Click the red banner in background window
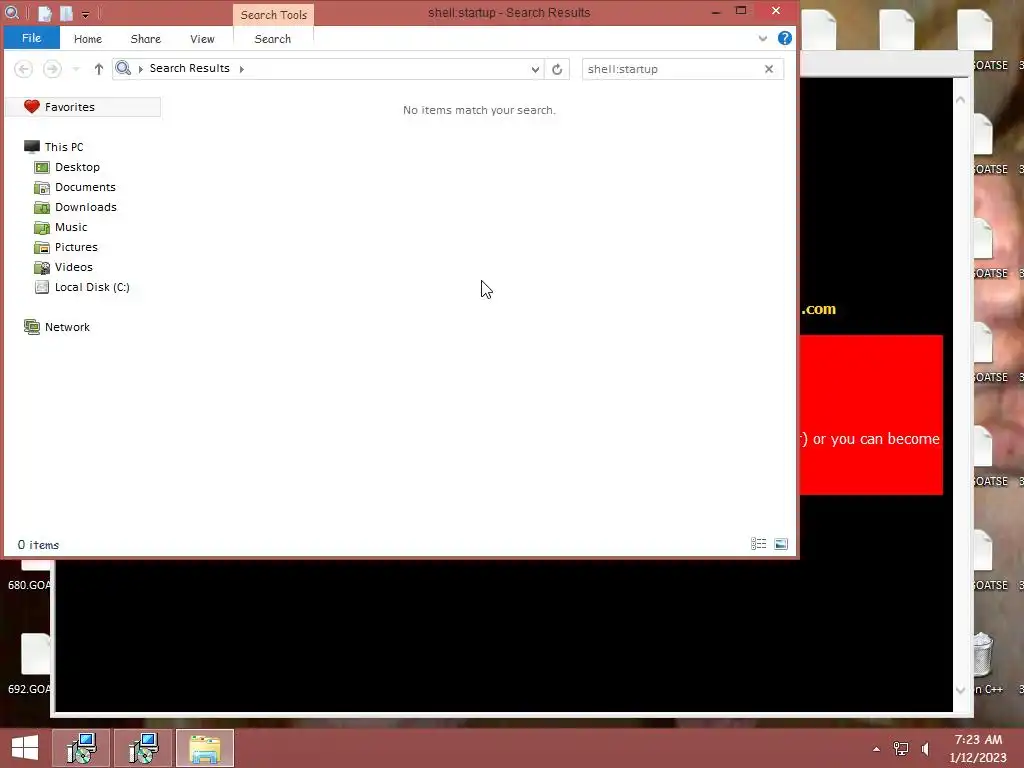The image size is (1024, 768). [871, 415]
